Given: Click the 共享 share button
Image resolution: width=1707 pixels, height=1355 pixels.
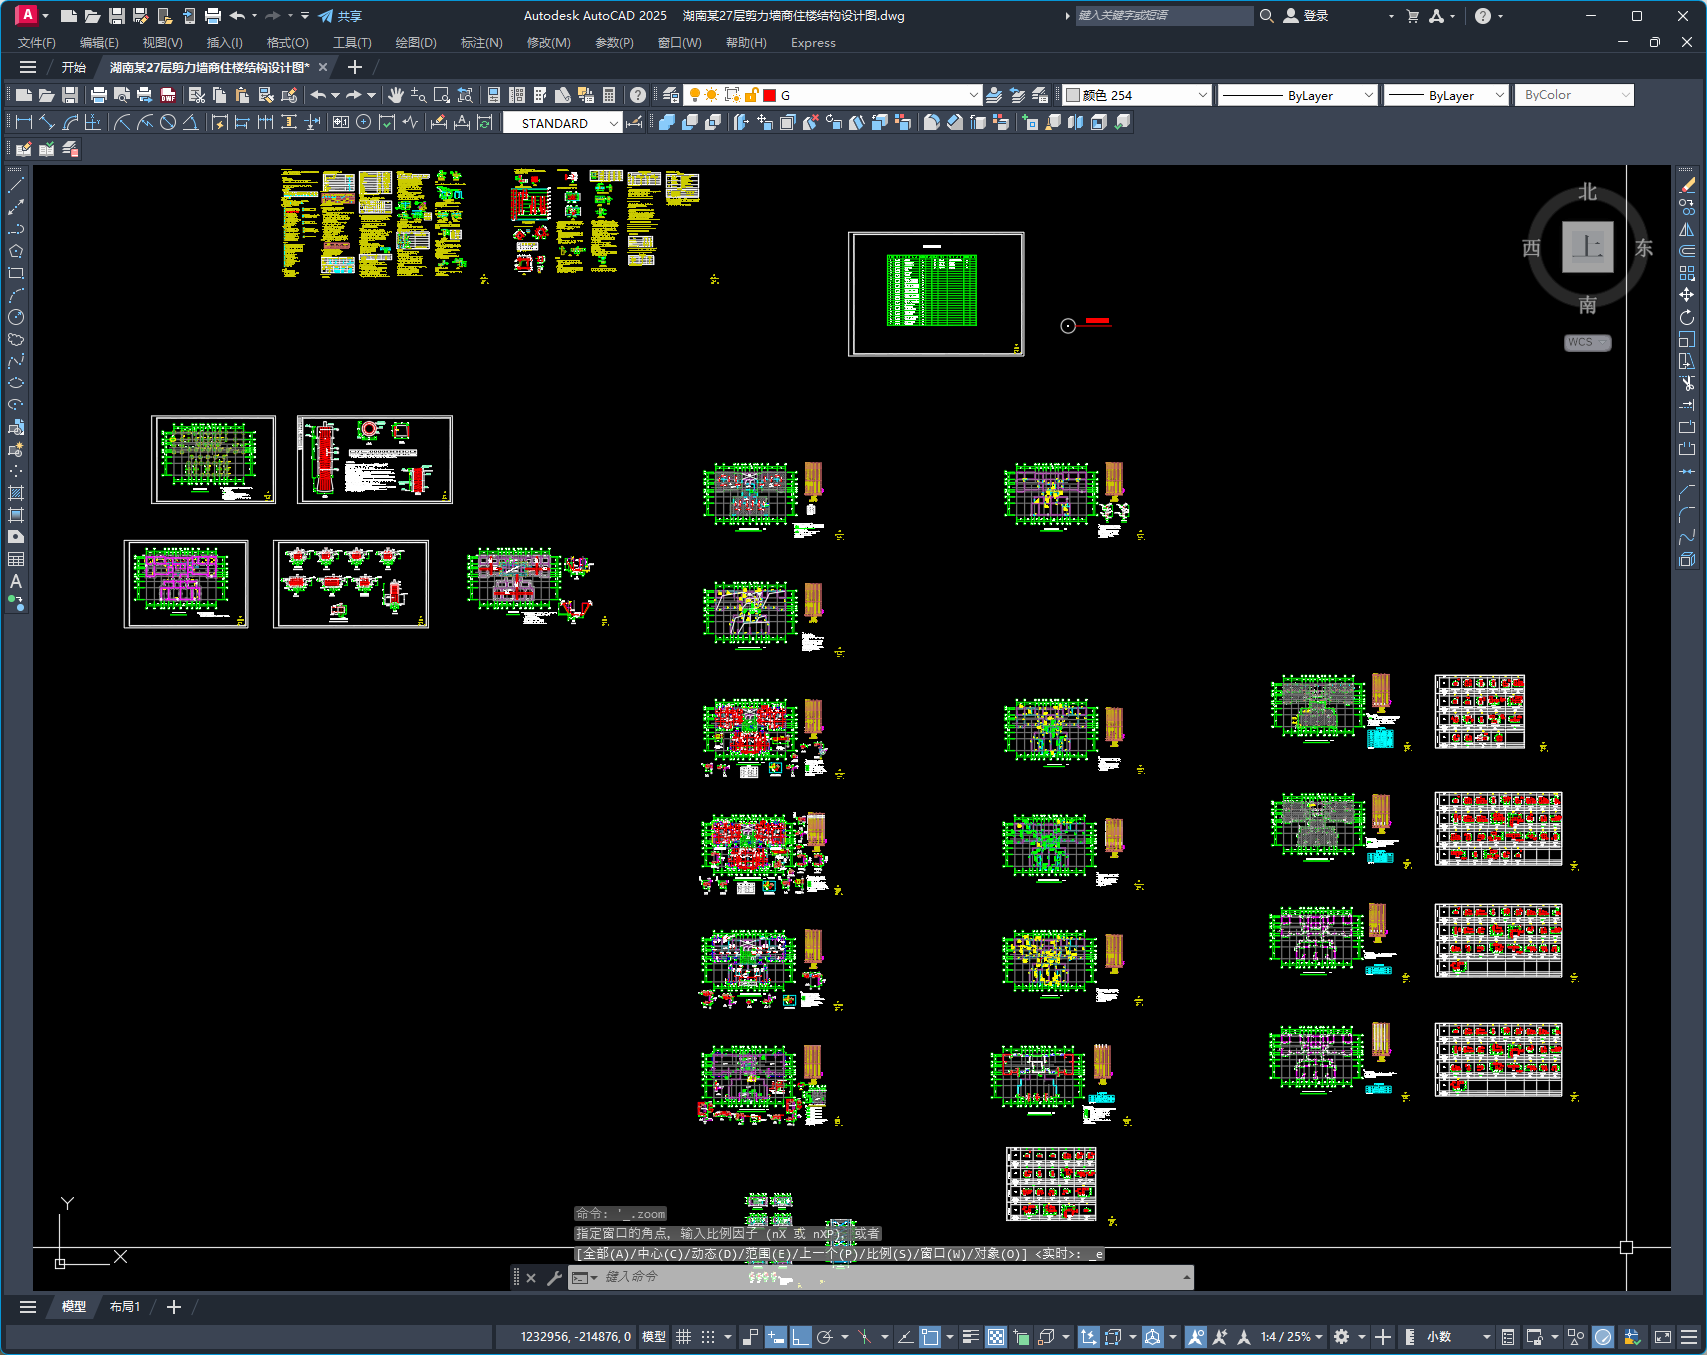Looking at the screenshot, I should (340, 16).
